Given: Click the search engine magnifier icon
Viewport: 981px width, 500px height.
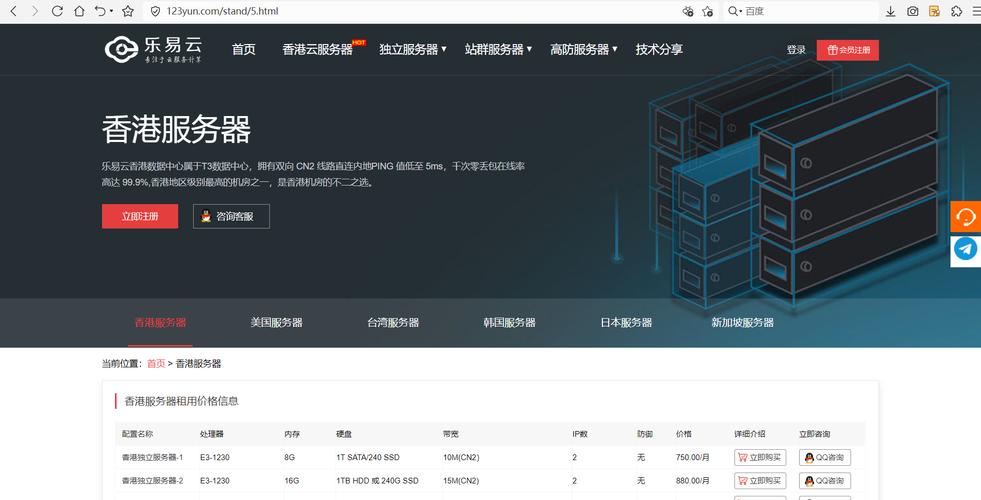Looking at the screenshot, I should 733,11.
